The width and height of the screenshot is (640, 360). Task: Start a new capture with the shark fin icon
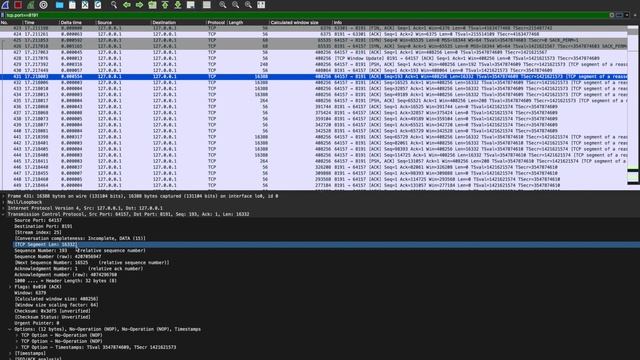tap(5, 5)
